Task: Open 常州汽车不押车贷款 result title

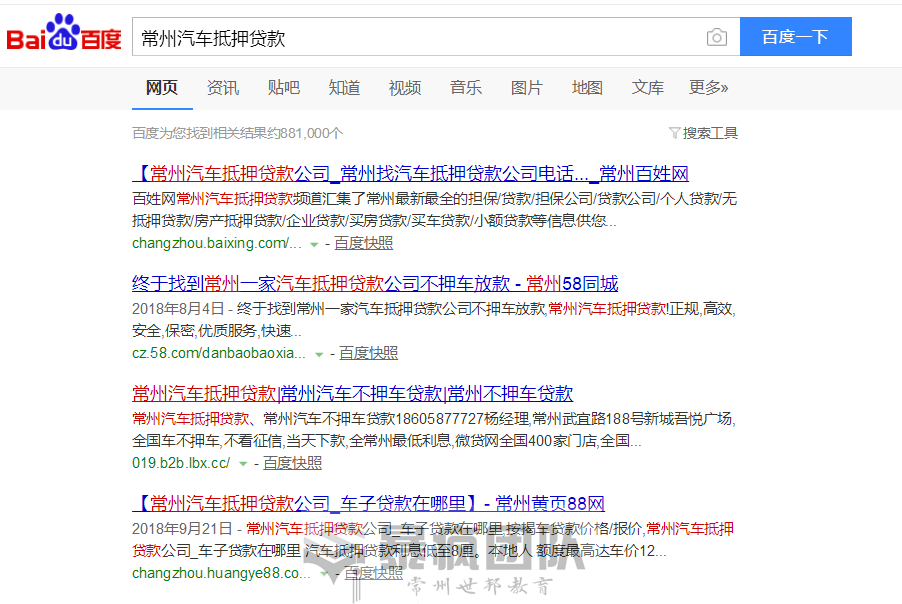Action: coord(353,393)
